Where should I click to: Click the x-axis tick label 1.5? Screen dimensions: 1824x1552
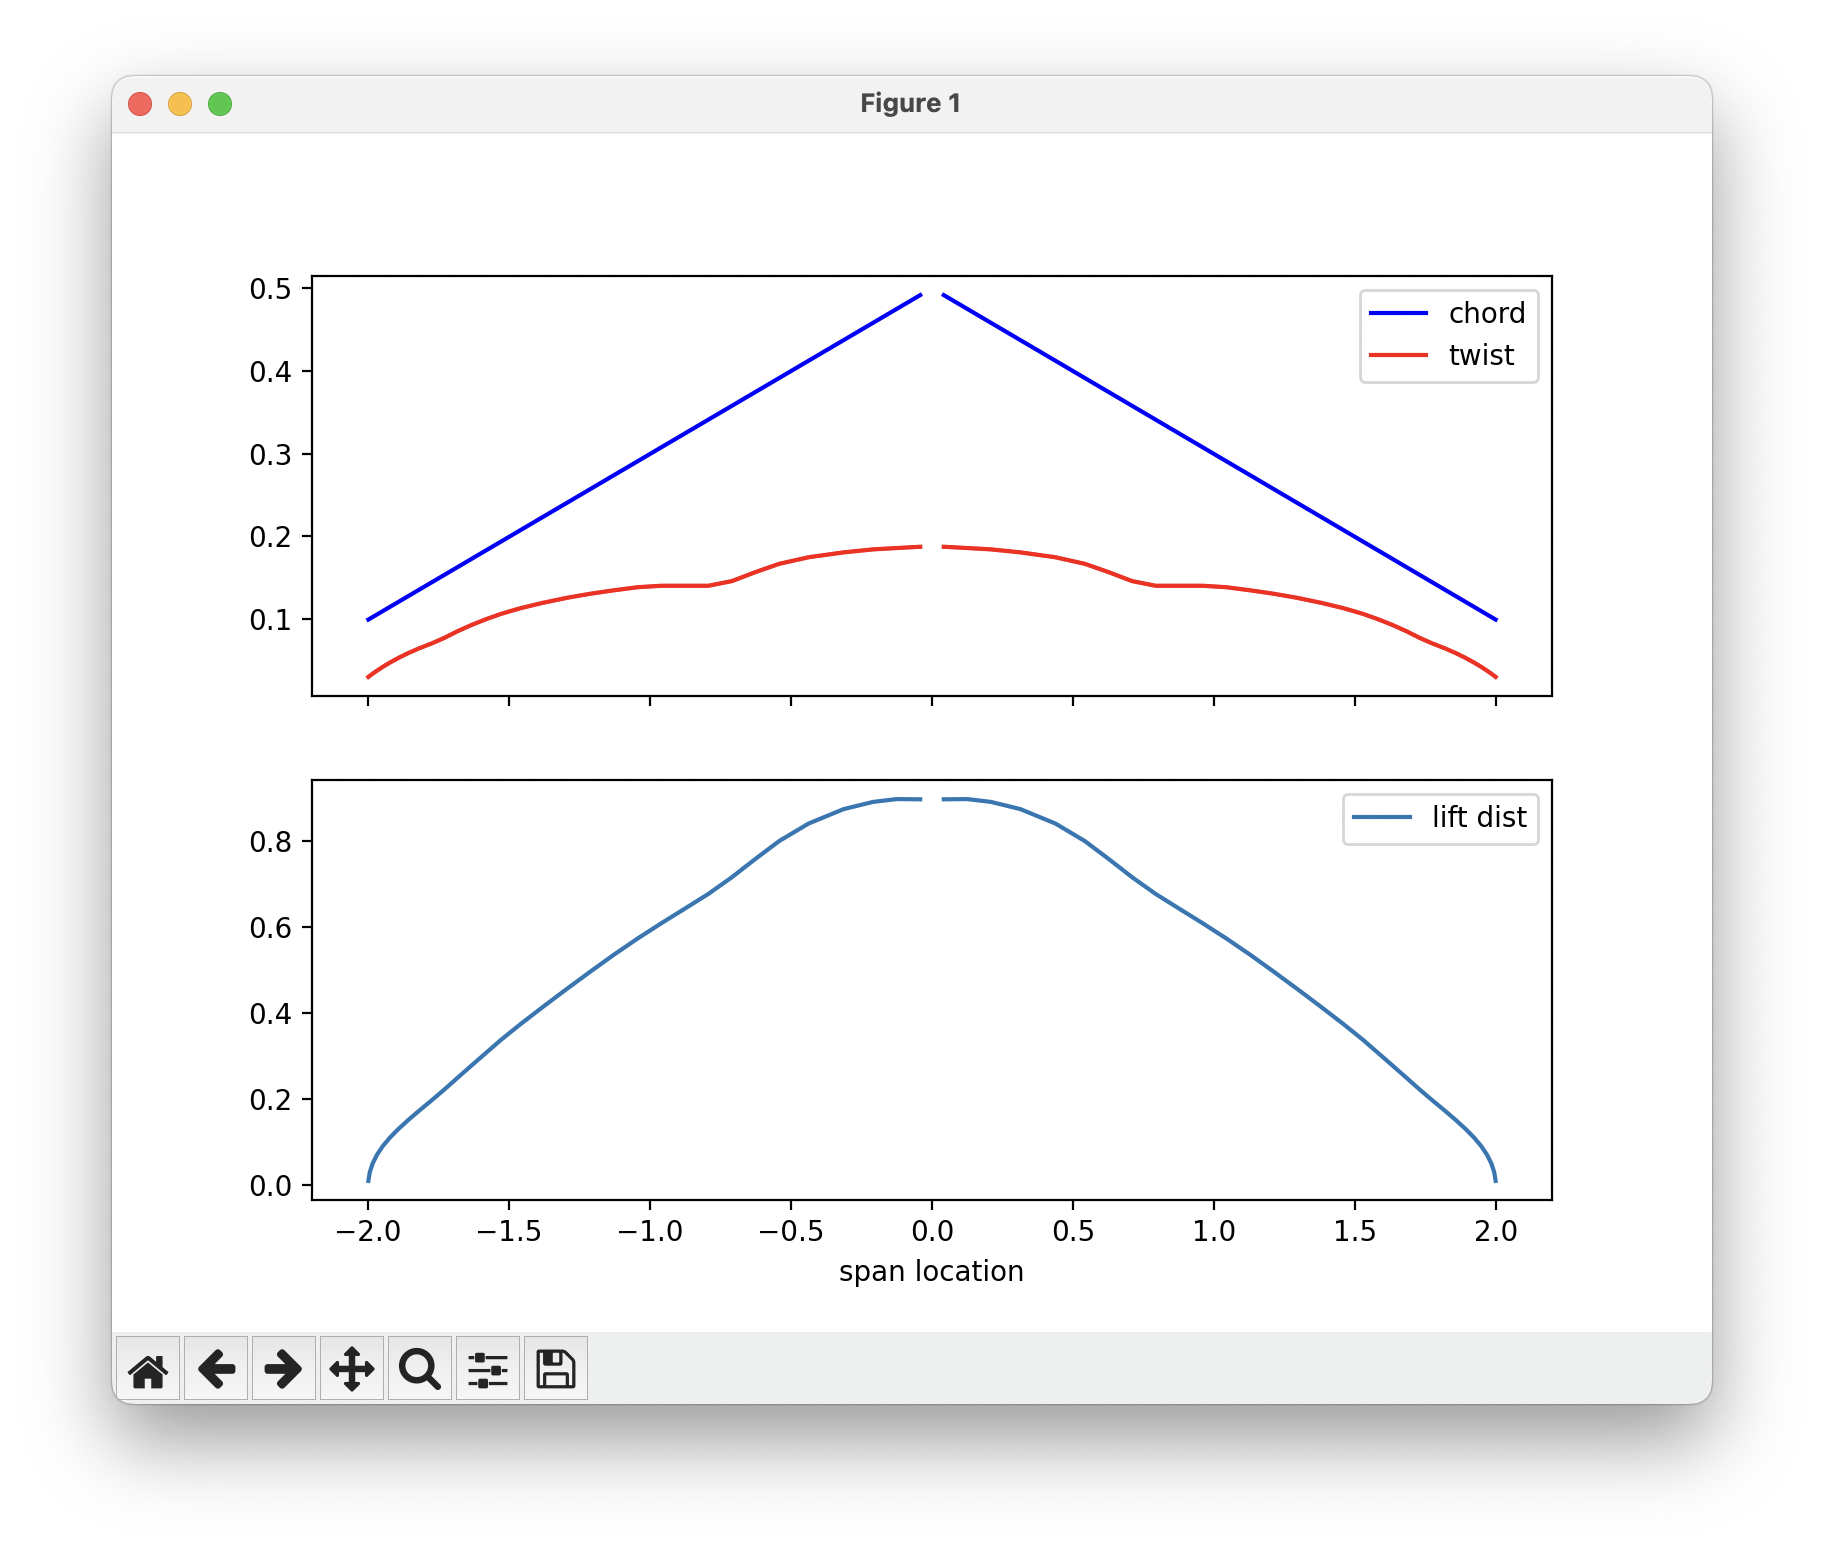tap(1355, 1231)
